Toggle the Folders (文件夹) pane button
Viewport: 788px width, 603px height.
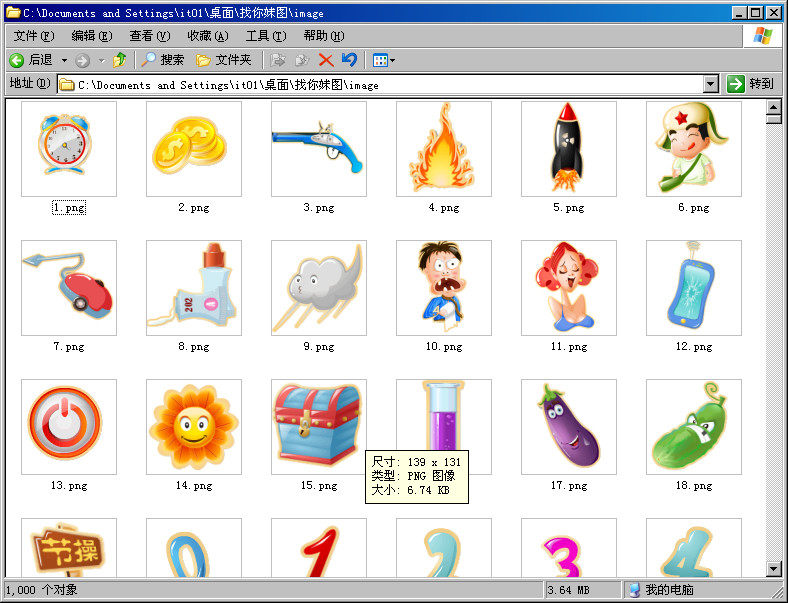click(224, 60)
